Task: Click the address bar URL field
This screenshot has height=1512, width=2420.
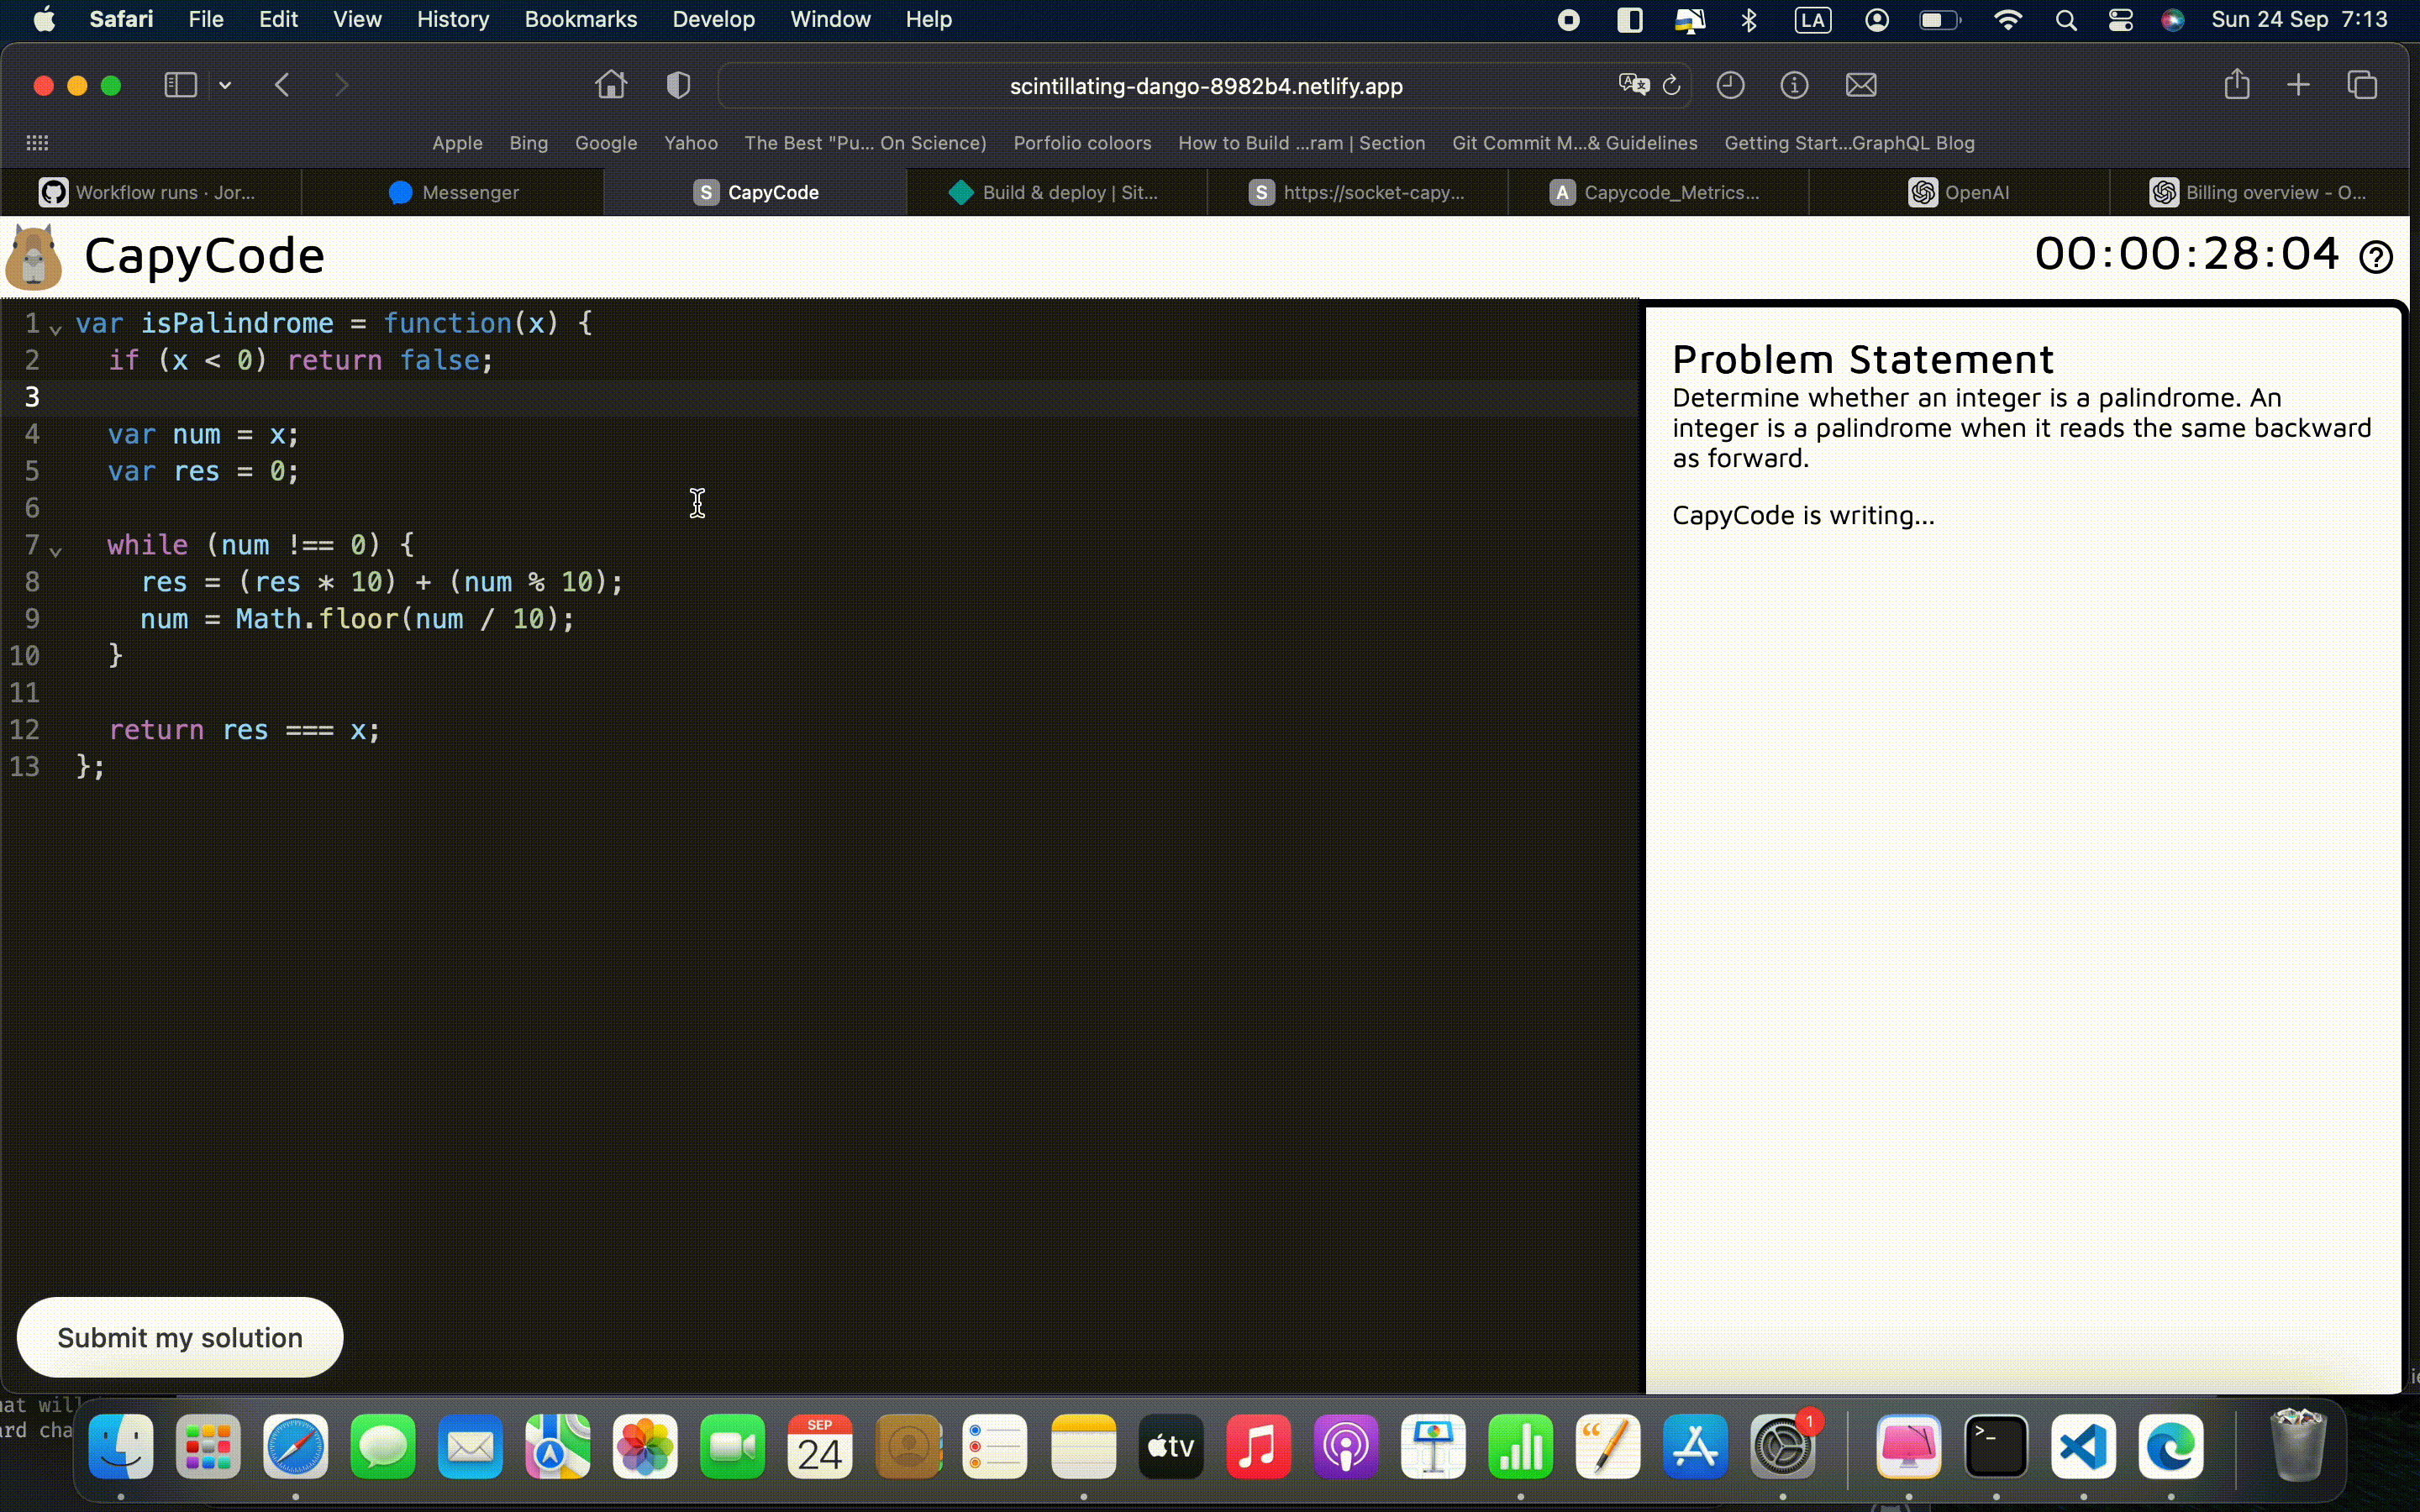Action: pos(1205,86)
